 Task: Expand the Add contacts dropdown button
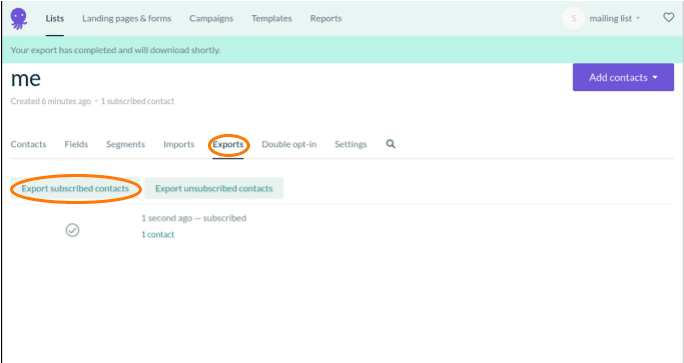(x=623, y=77)
